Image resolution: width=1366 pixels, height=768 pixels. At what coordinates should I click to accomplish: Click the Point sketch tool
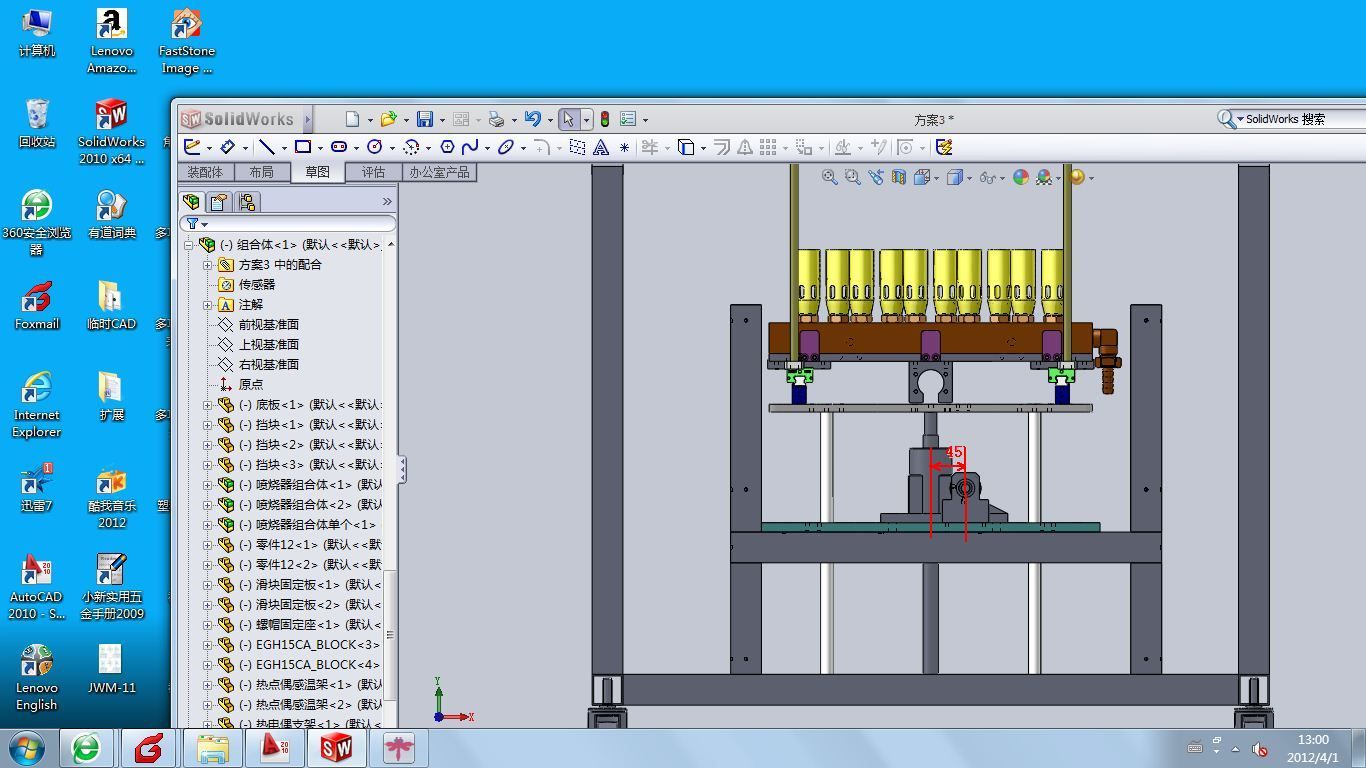click(x=625, y=147)
